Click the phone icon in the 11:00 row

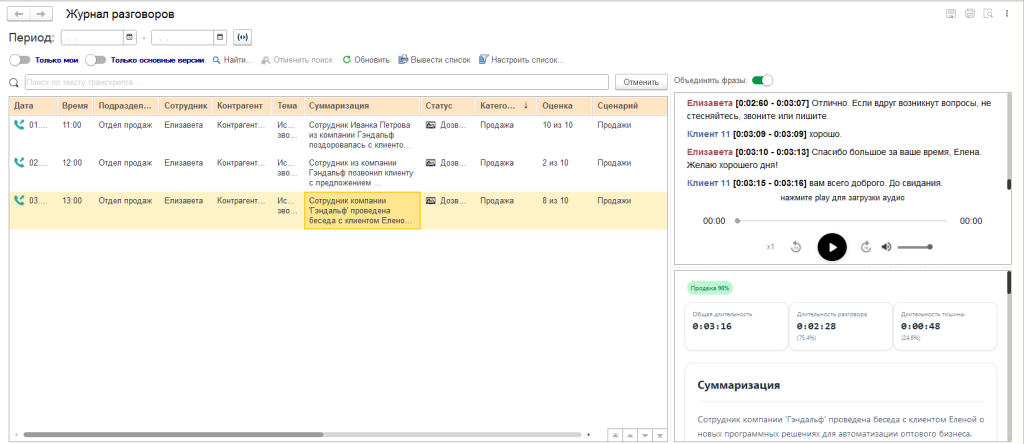(x=20, y=125)
